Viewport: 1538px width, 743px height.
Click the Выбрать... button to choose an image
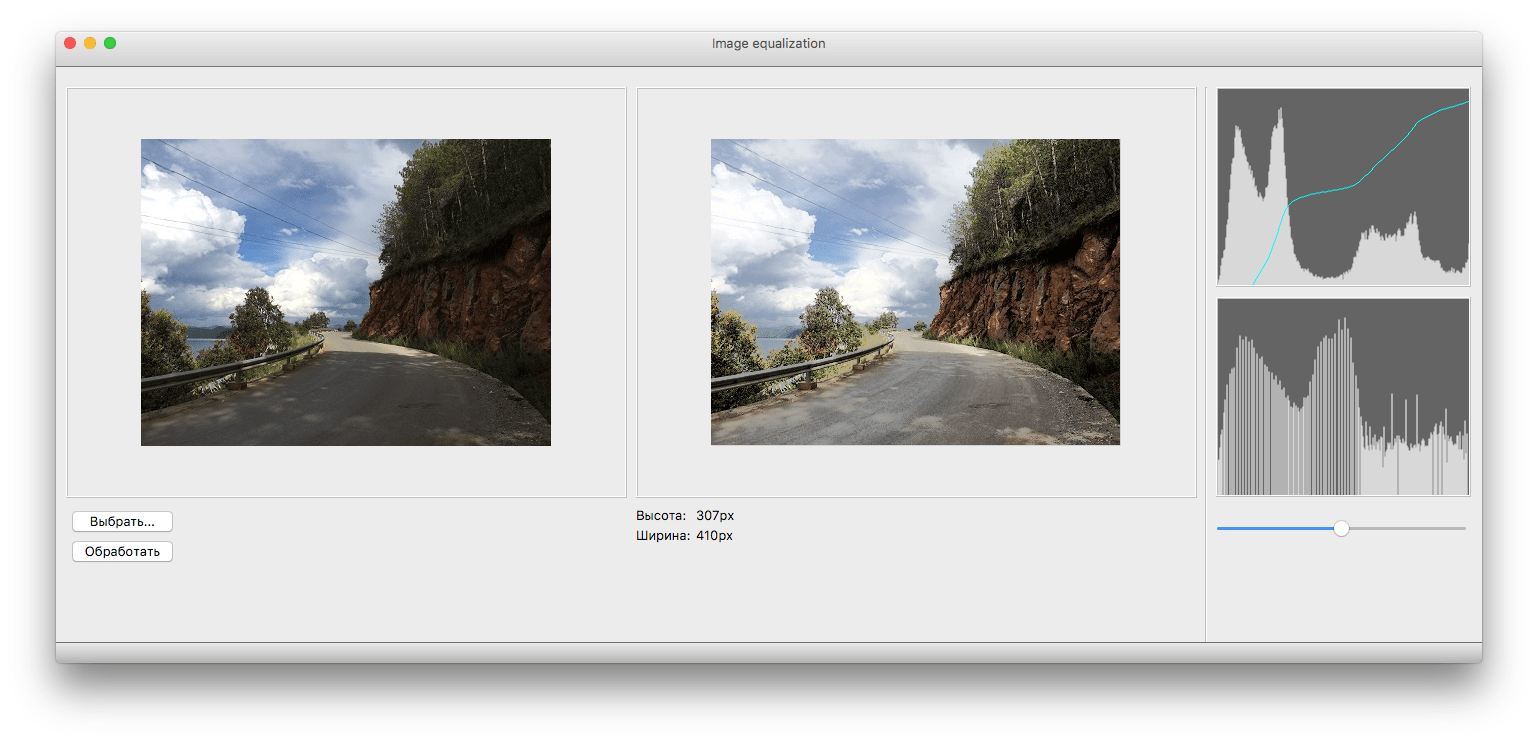pyautogui.click(x=121, y=520)
